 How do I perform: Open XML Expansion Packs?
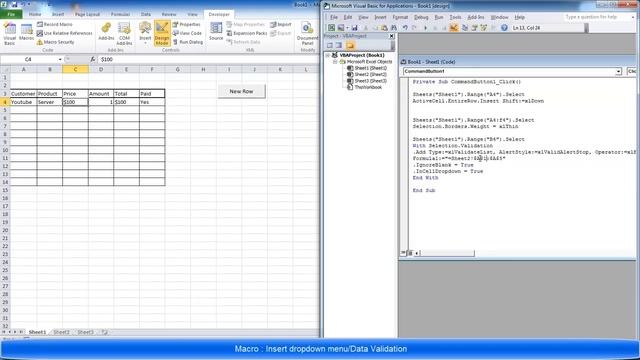click(x=247, y=33)
